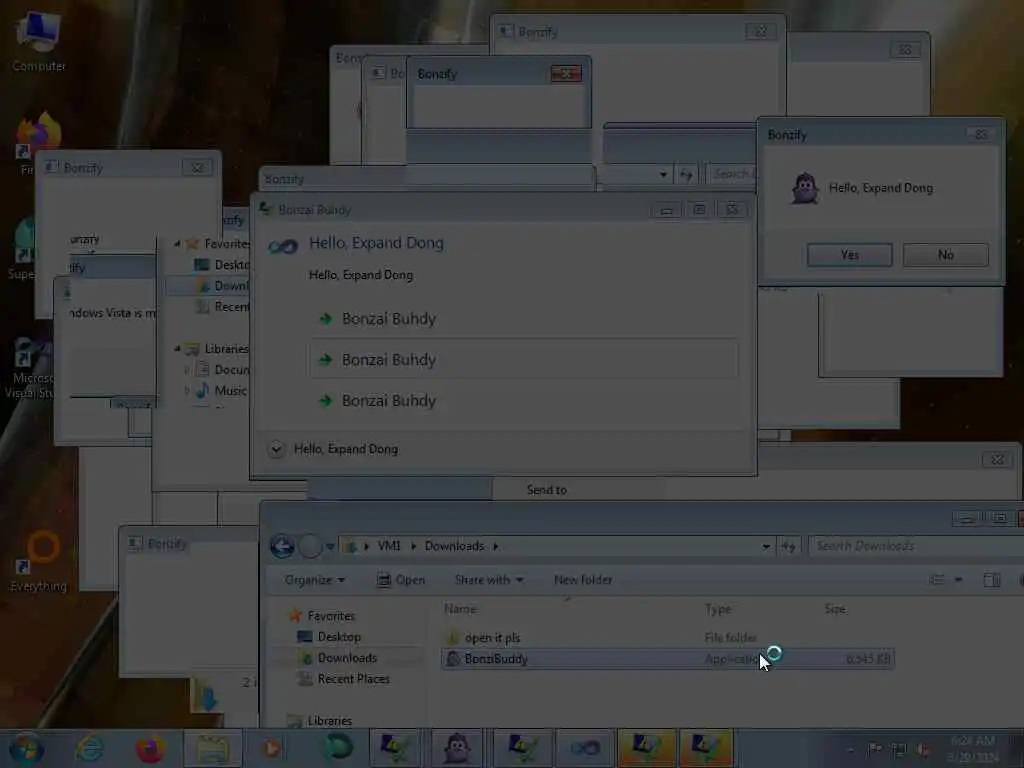Open the volume speaker tray icon
Image resolution: width=1024 pixels, height=768 pixels.
coord(923,749)
